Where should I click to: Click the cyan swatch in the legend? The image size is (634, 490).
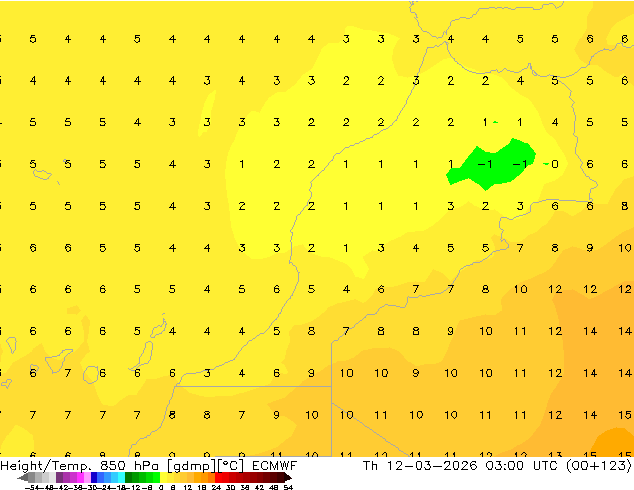click(121, 477)
